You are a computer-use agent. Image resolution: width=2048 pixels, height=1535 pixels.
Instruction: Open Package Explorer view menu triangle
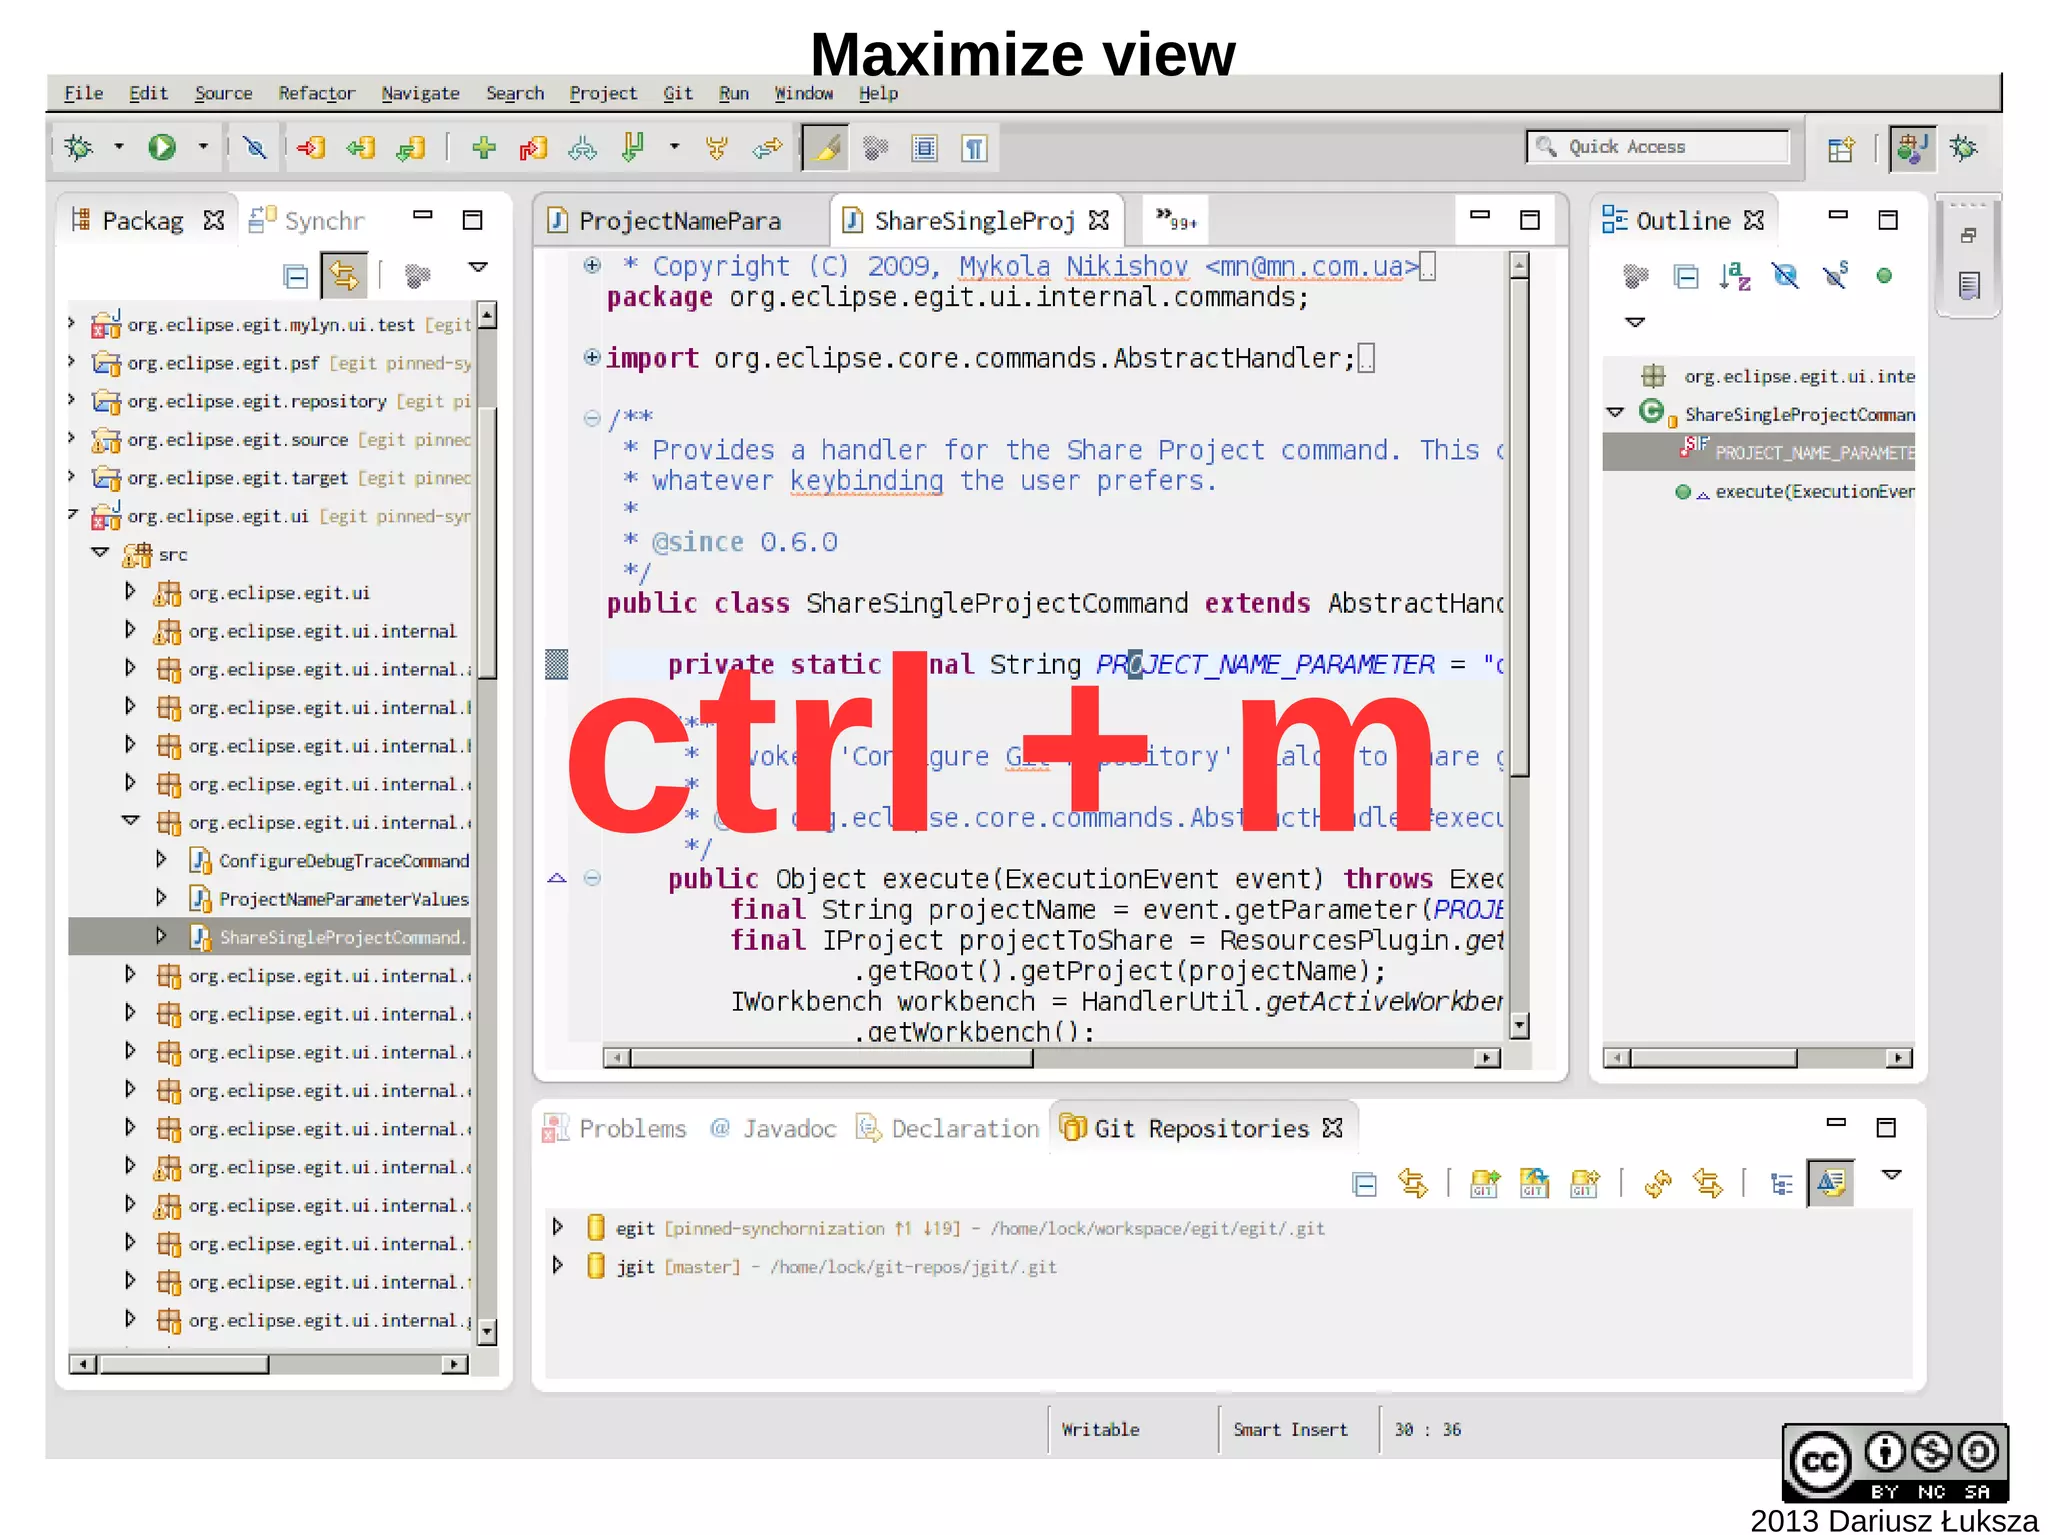pos(478,268)
